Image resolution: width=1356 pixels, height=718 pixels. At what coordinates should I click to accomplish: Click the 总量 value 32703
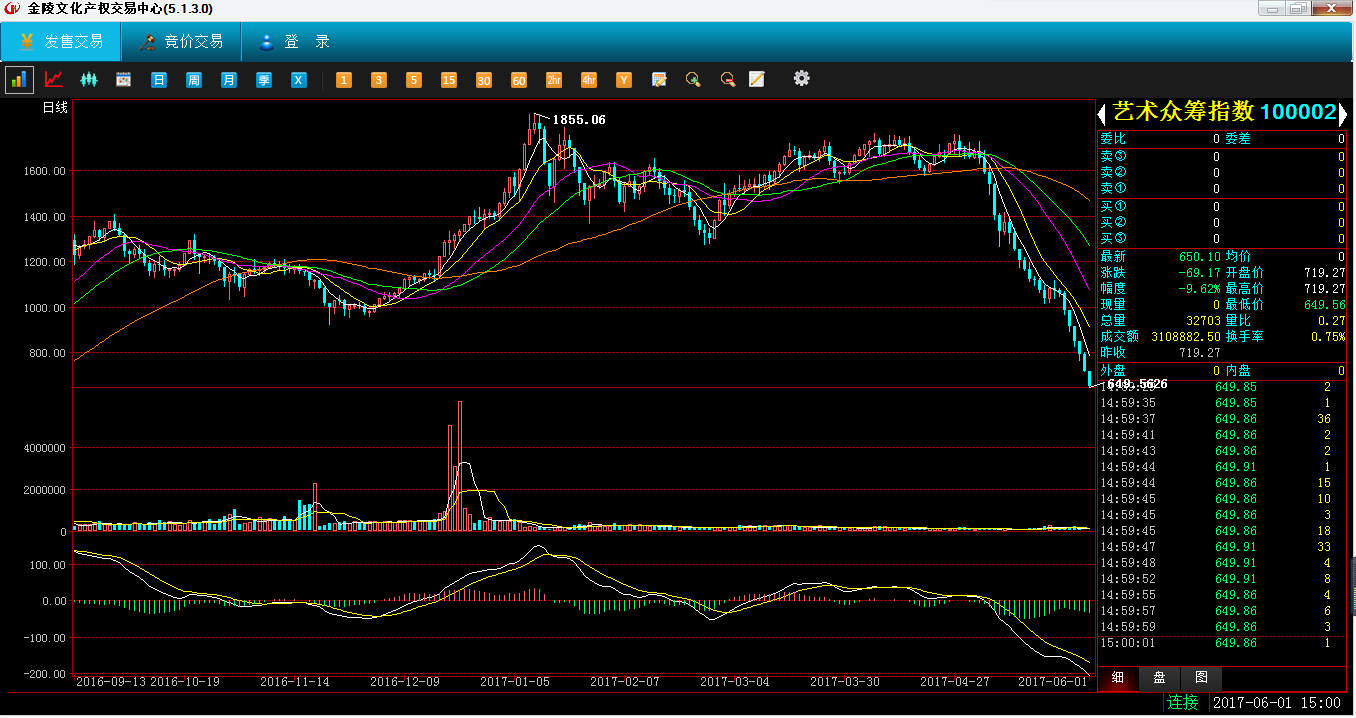[x=1204, y=320]
